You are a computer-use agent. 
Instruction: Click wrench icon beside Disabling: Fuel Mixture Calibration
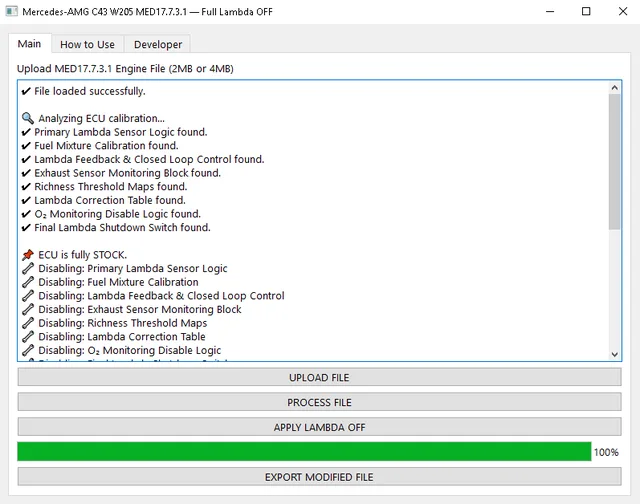[27, 282]
